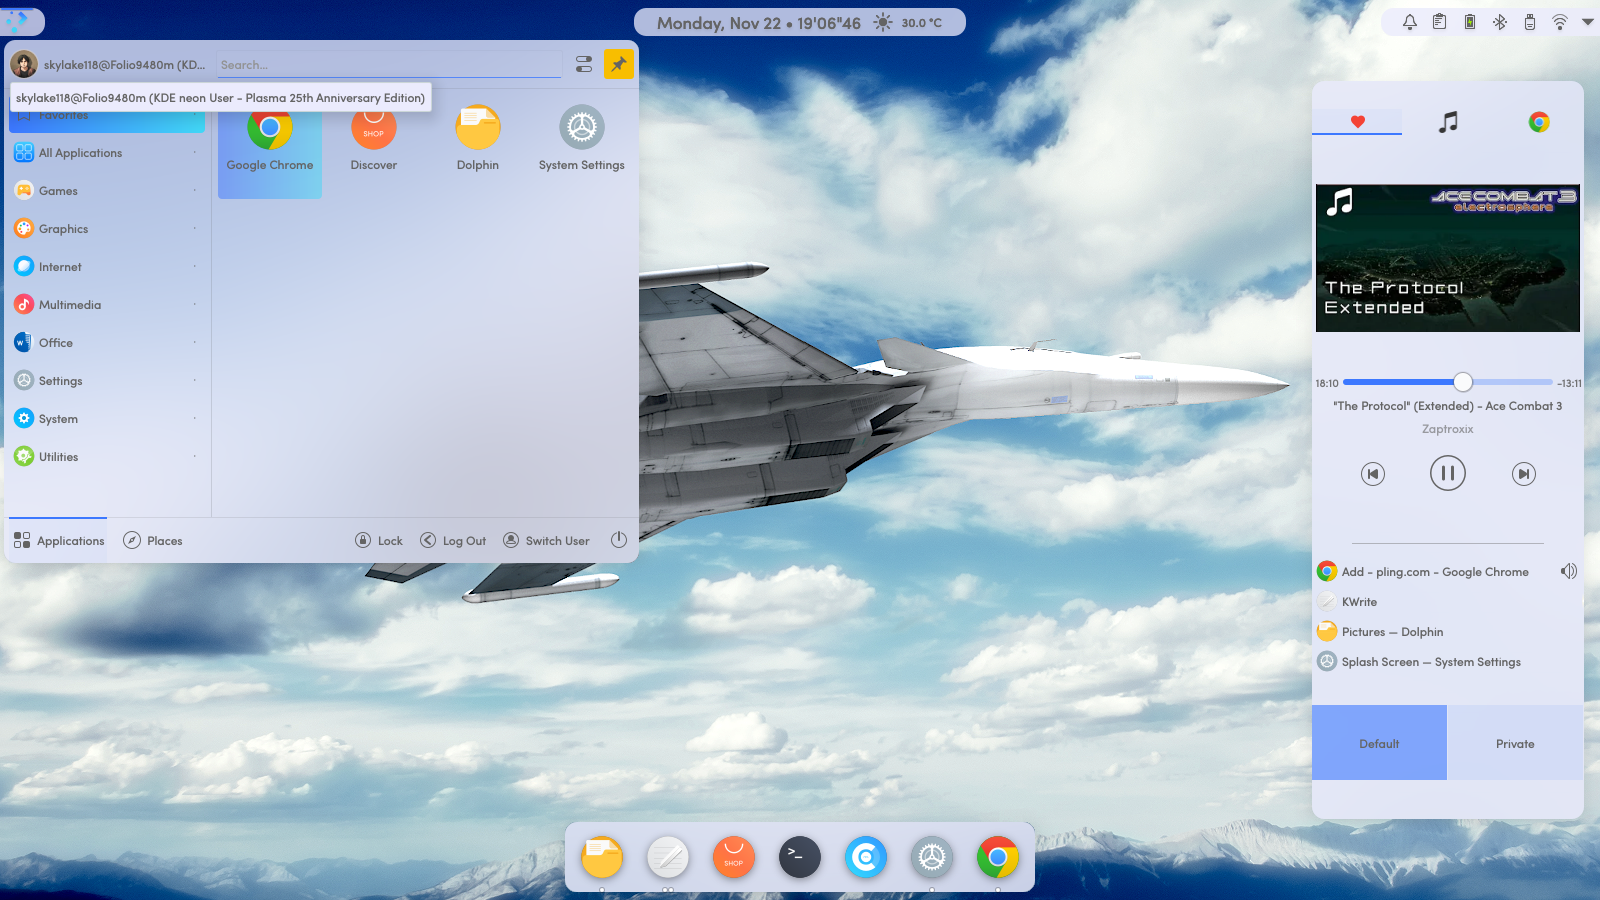
Task: Pause the playing track
Action: (1448, 473)
